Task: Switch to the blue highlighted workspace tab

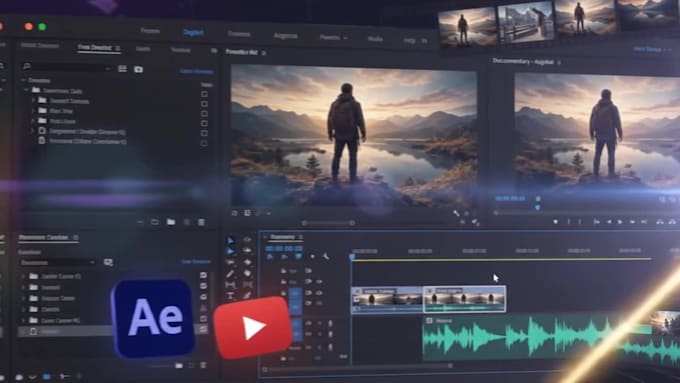Action: point(193,33)
